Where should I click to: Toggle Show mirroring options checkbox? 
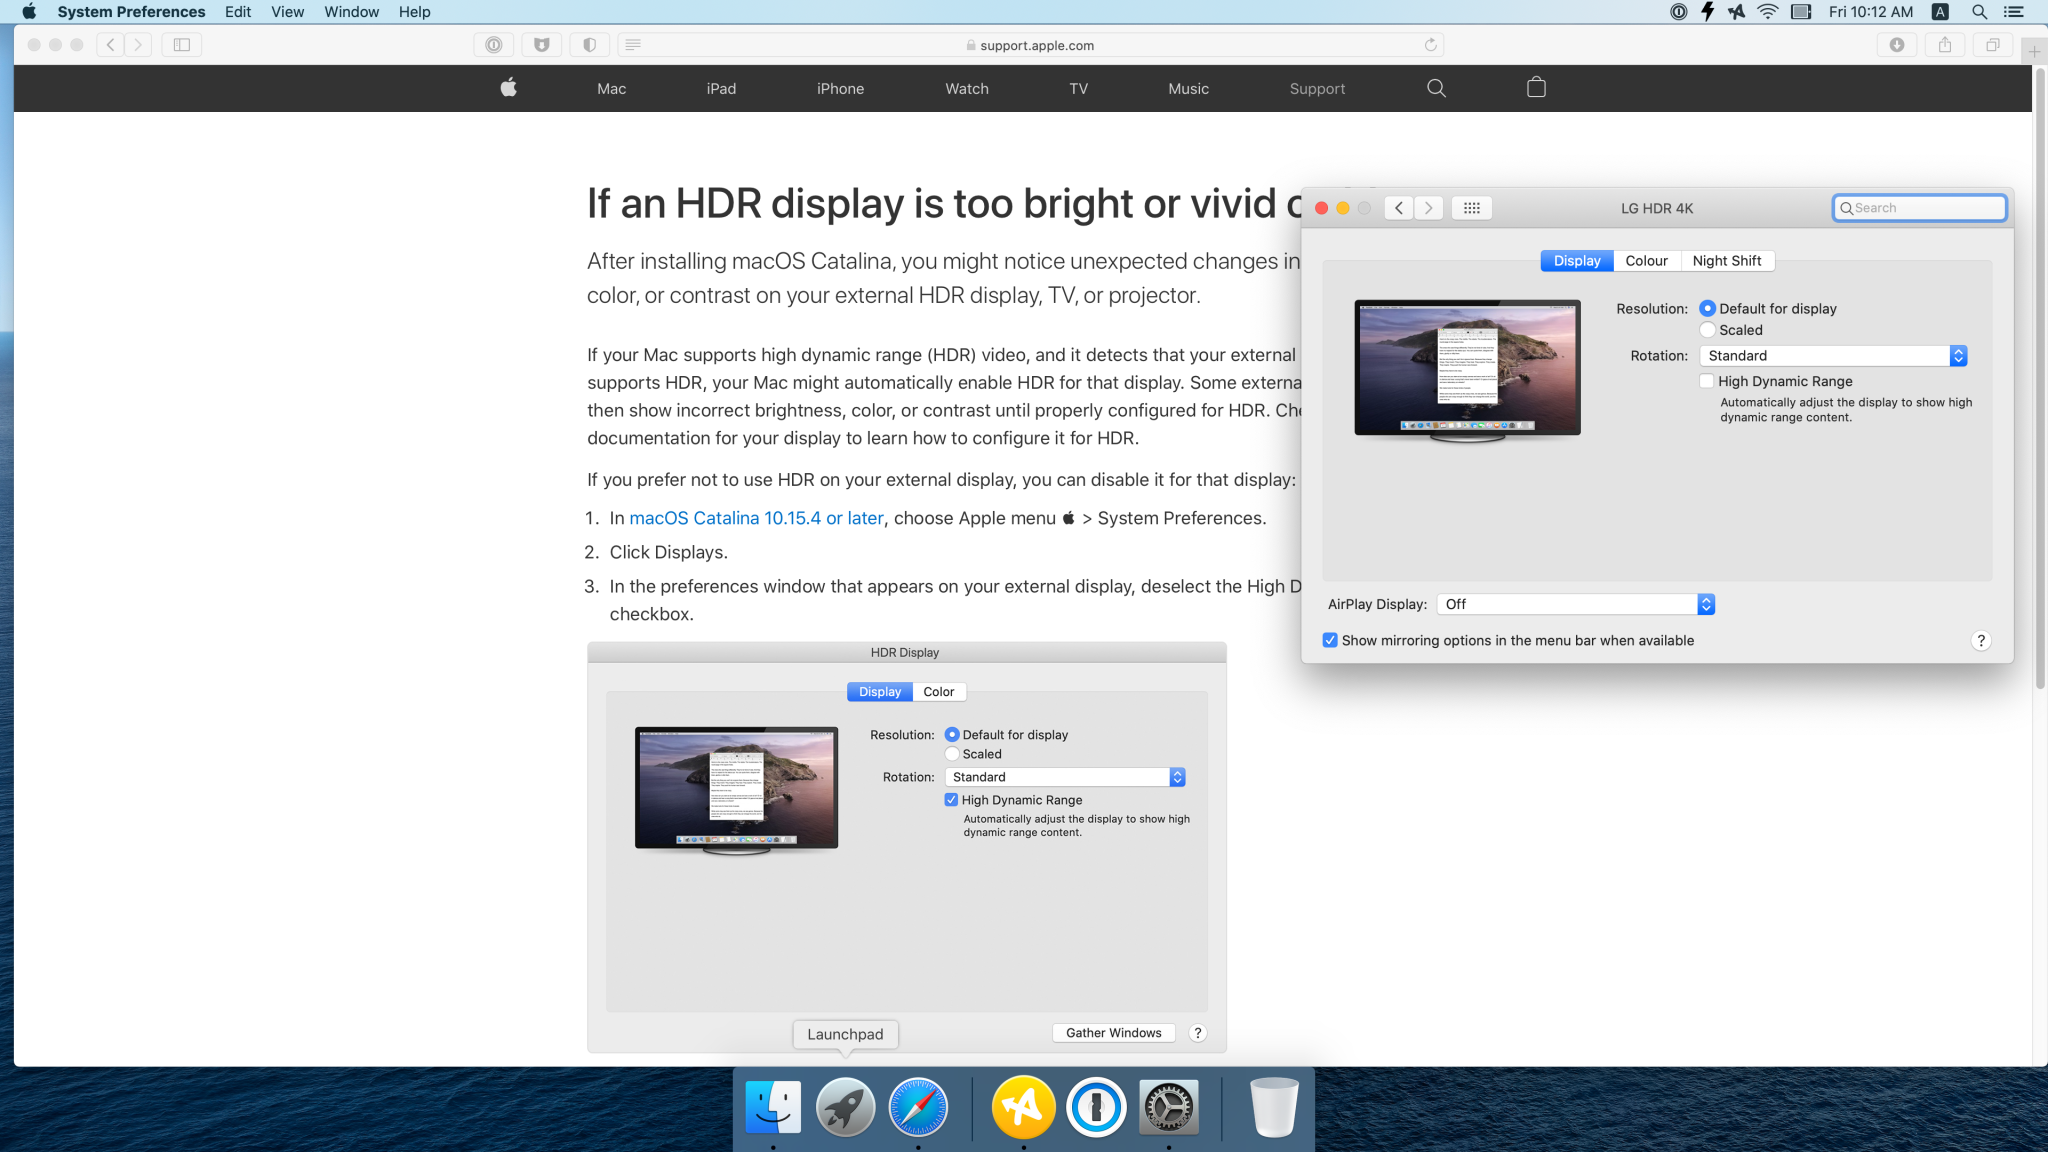coord(1330,640)
